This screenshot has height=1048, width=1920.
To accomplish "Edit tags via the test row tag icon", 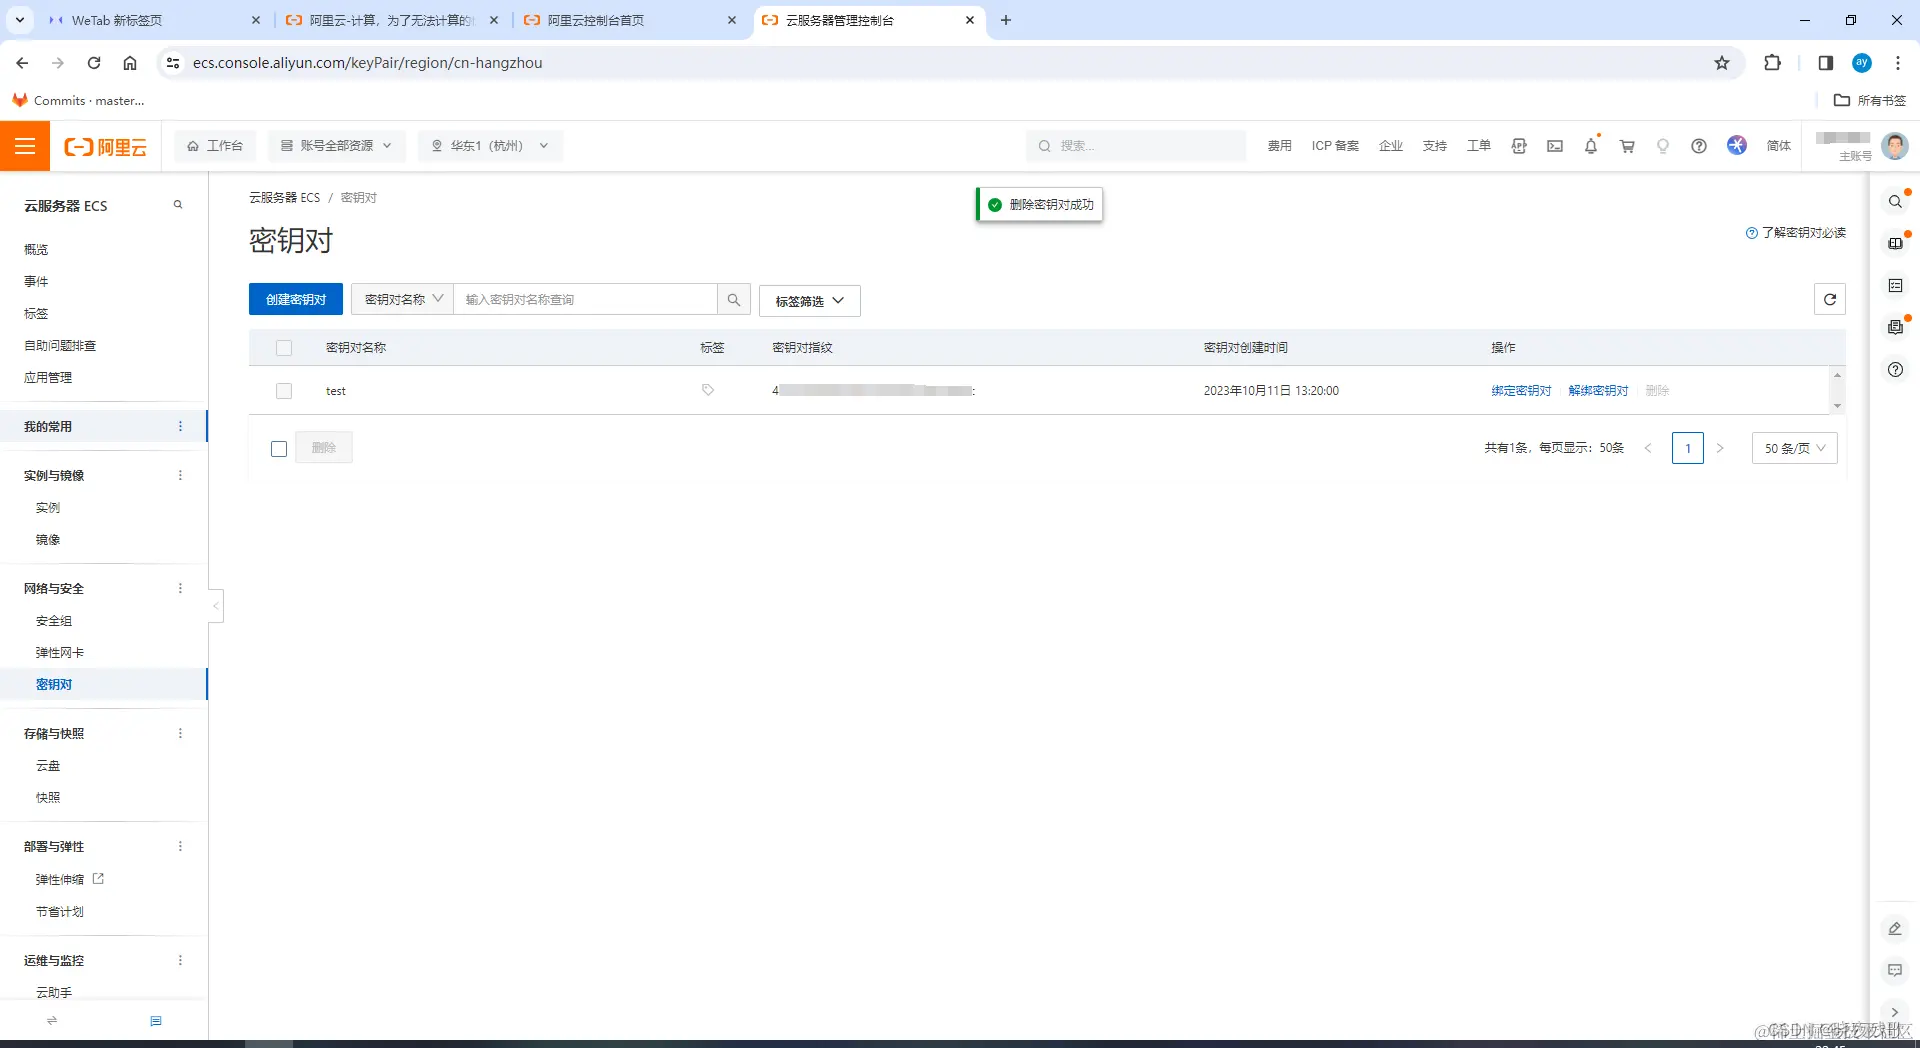I will (x=708, y=390).
